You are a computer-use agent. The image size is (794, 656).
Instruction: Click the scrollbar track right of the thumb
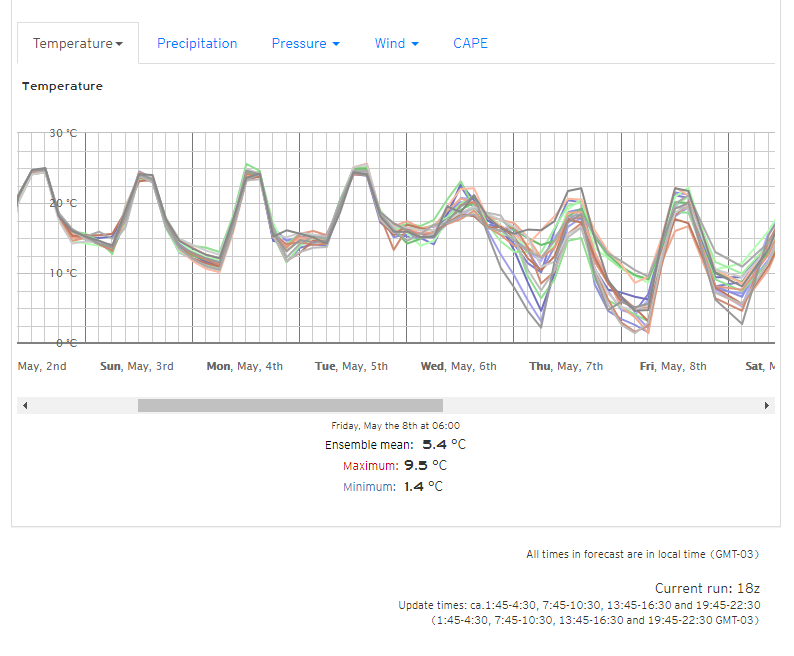(600, 405)
